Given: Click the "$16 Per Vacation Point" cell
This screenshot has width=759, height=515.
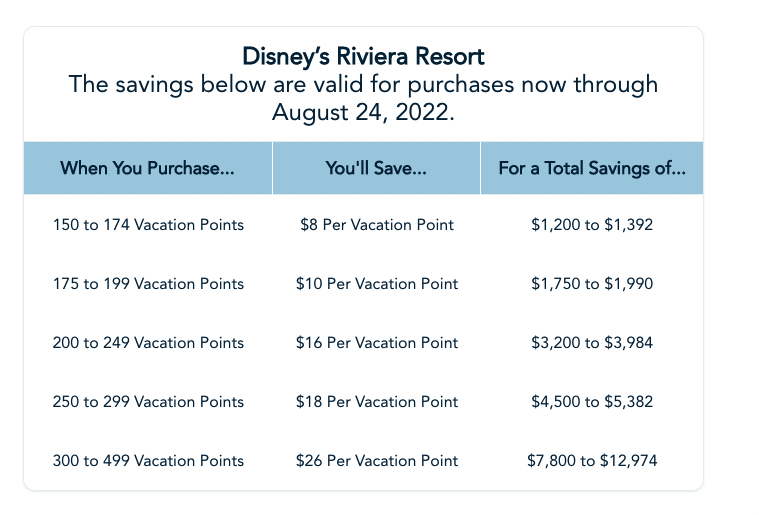Looking at the screenshot, I should tap(377, 343).
